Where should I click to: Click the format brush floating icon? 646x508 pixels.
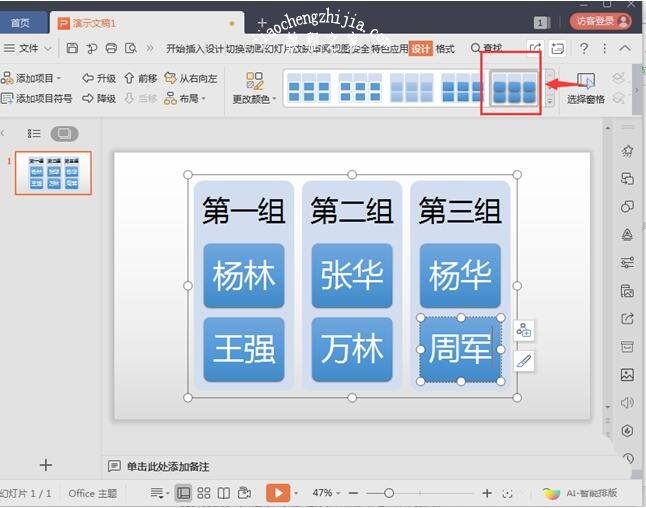(x=524, y=362)
